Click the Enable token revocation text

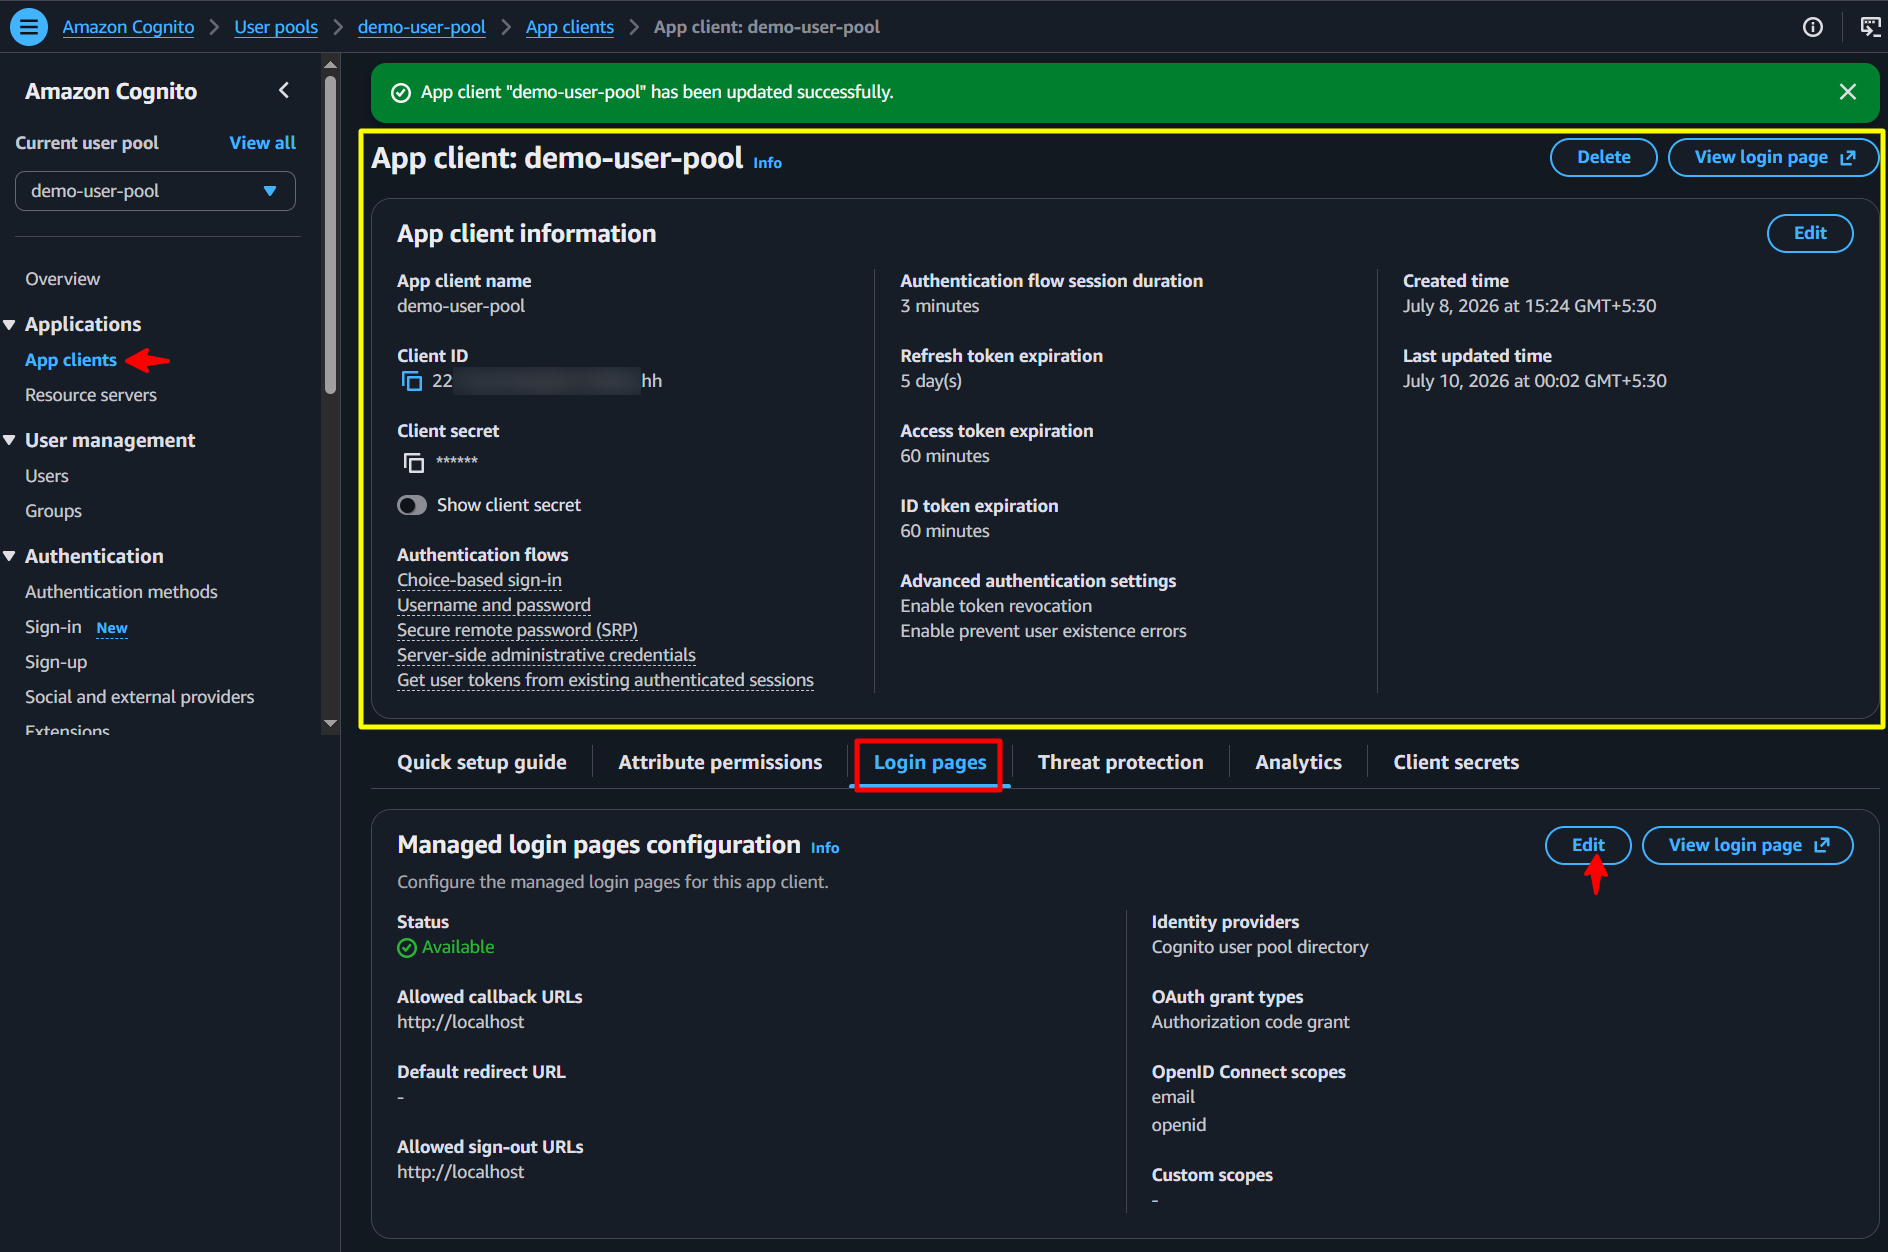[x=996, y=606]
